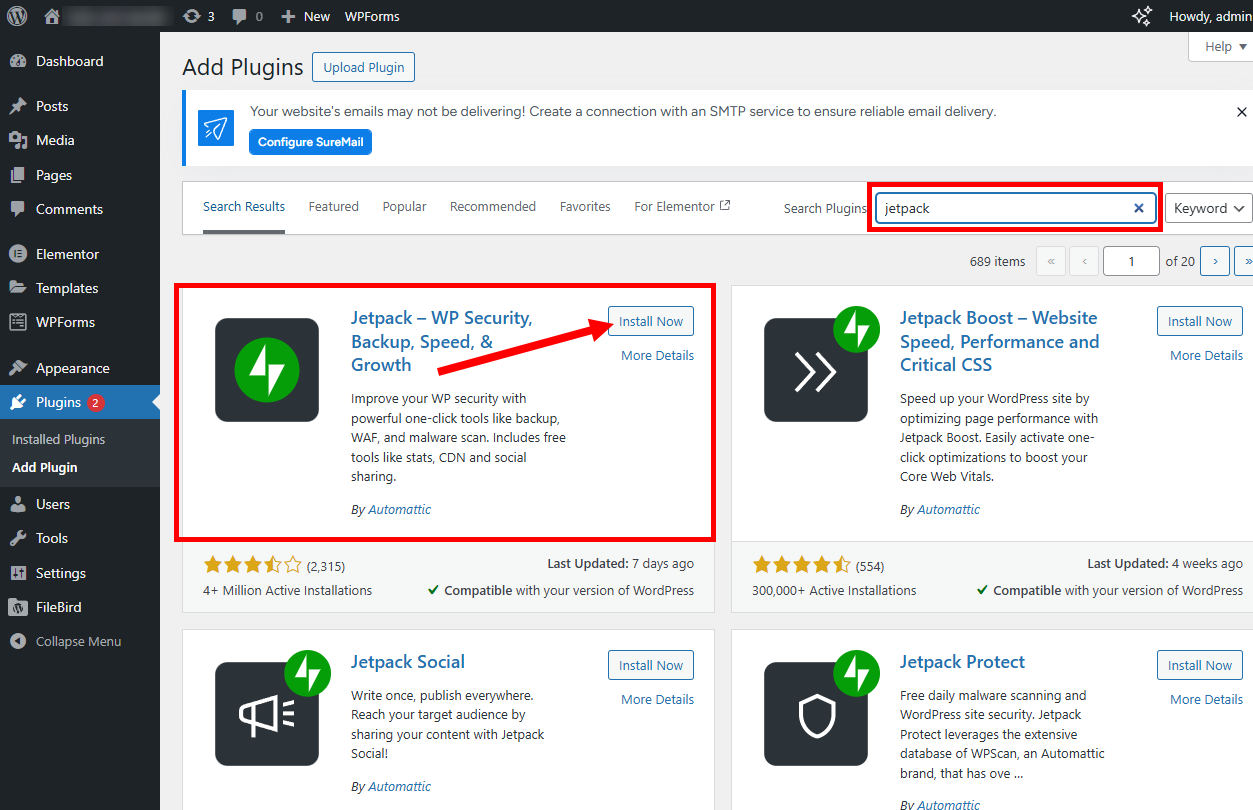The image size is (1253, 810).
Task: Open Automattic author link under Jetpack WP Security
Action: (399, 509)
